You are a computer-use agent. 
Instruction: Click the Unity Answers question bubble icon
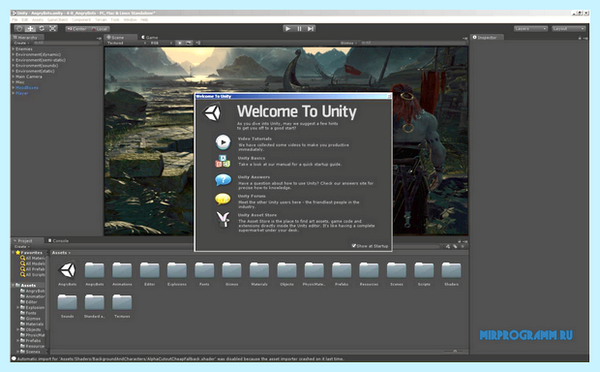(223, 180)
